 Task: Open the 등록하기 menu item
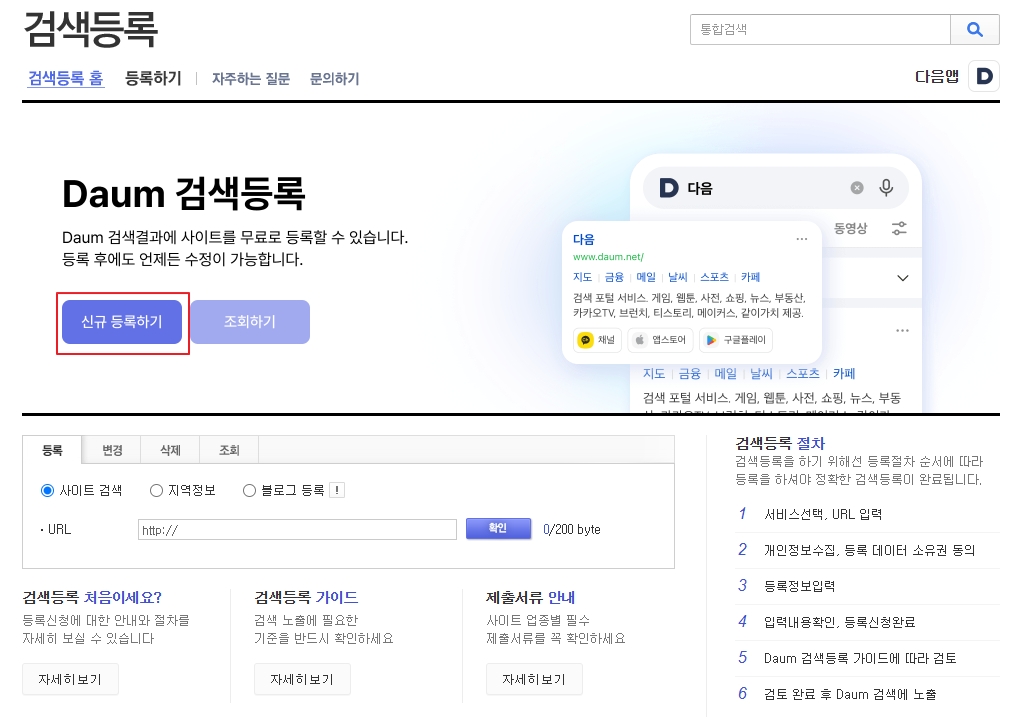point(153,78)
